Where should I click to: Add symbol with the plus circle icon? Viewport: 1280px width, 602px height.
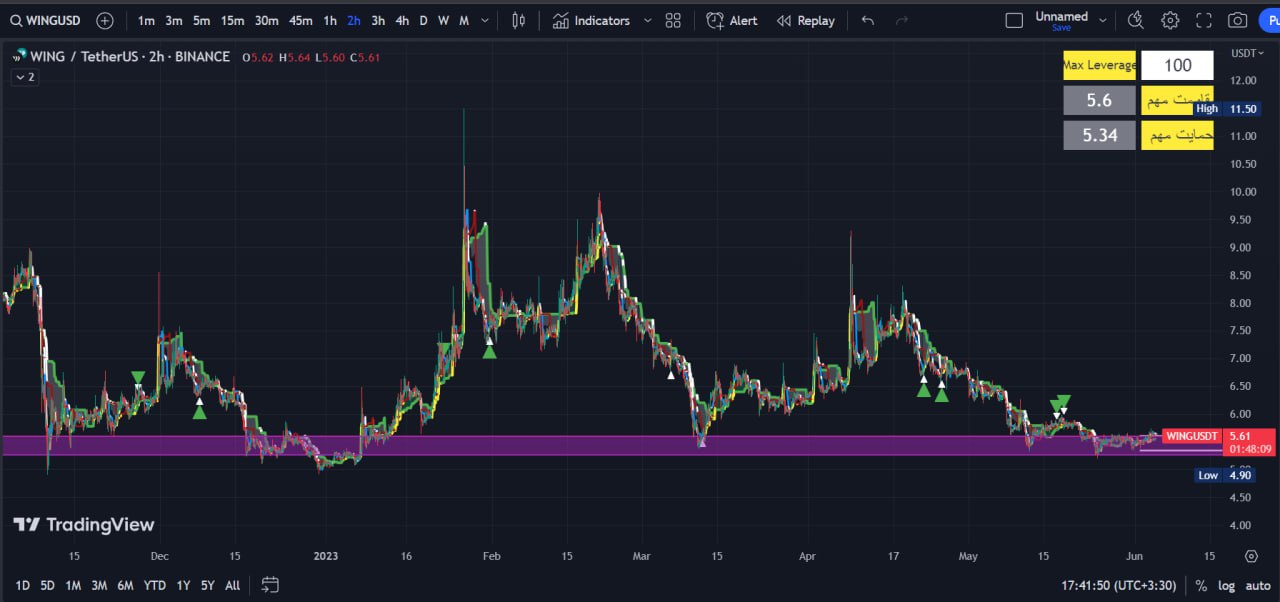105,20
